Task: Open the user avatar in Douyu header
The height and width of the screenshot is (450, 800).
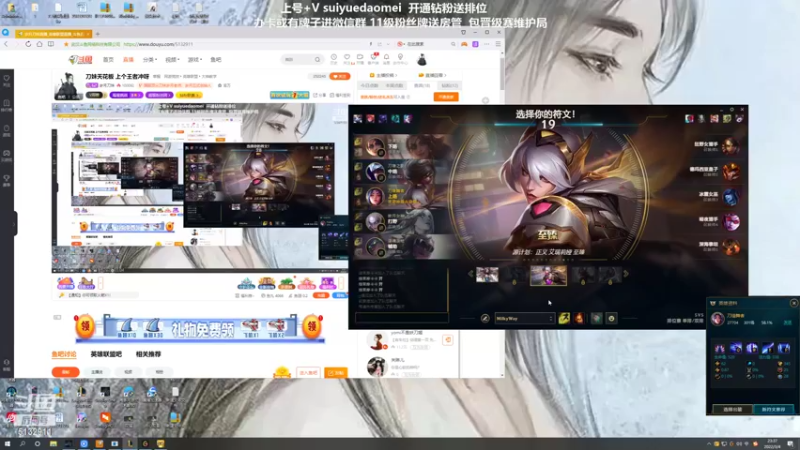Action: pyautogui.click(x=421, y=60)
